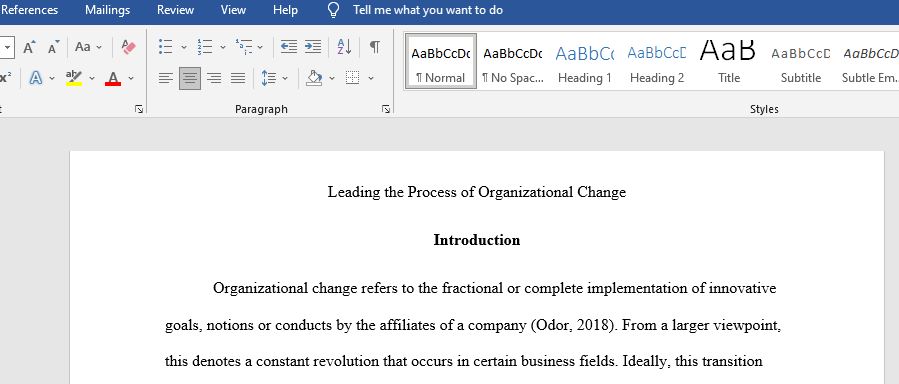The height and width of the screenshot is (384, 899).
Task: Click the Introduction heading in document
Action: pos(476,240)
